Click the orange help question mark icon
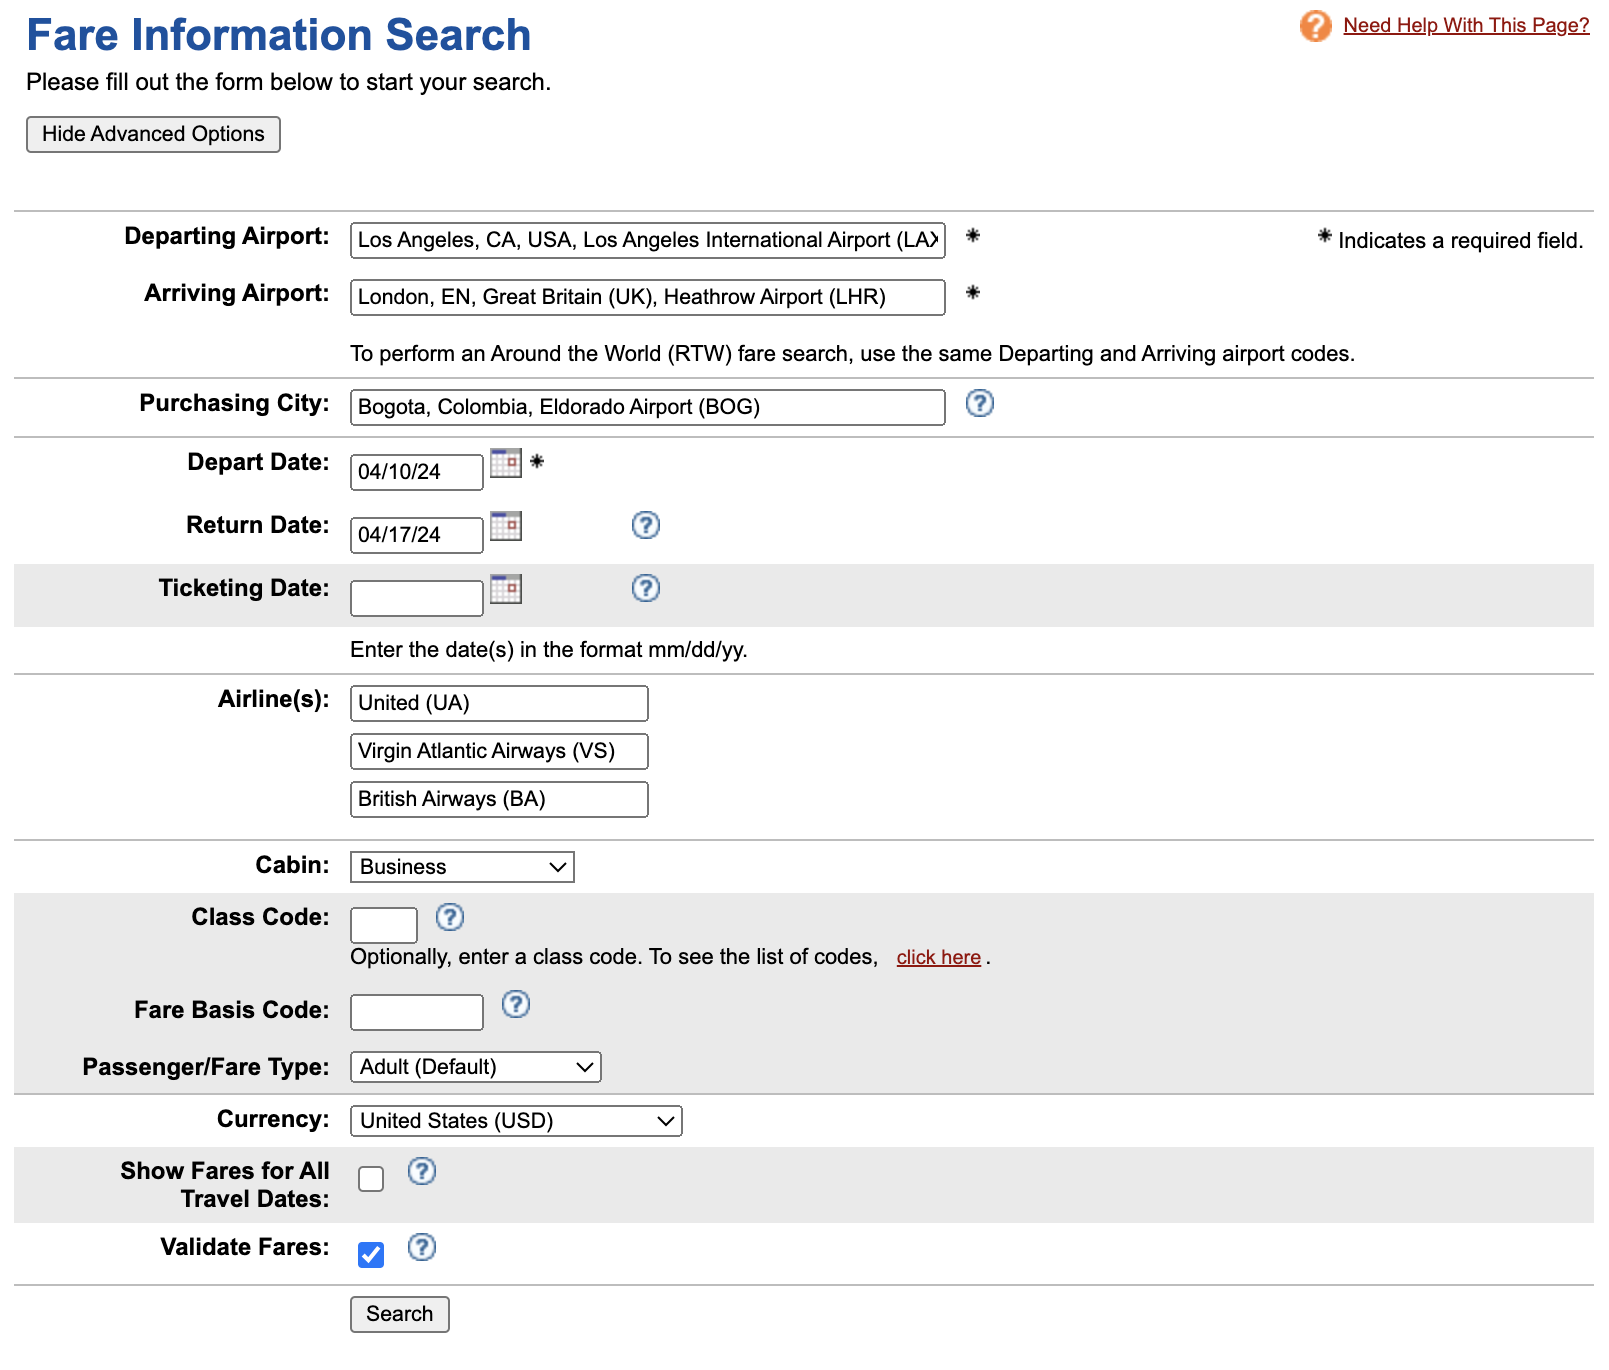This screenshot has height=1370, width=1609. [1315, 25]
